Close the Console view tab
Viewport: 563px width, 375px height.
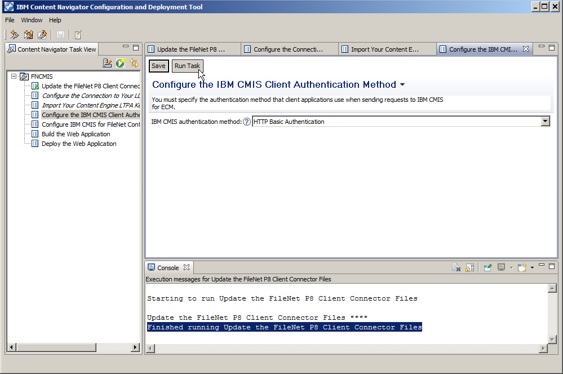point(186,267)
